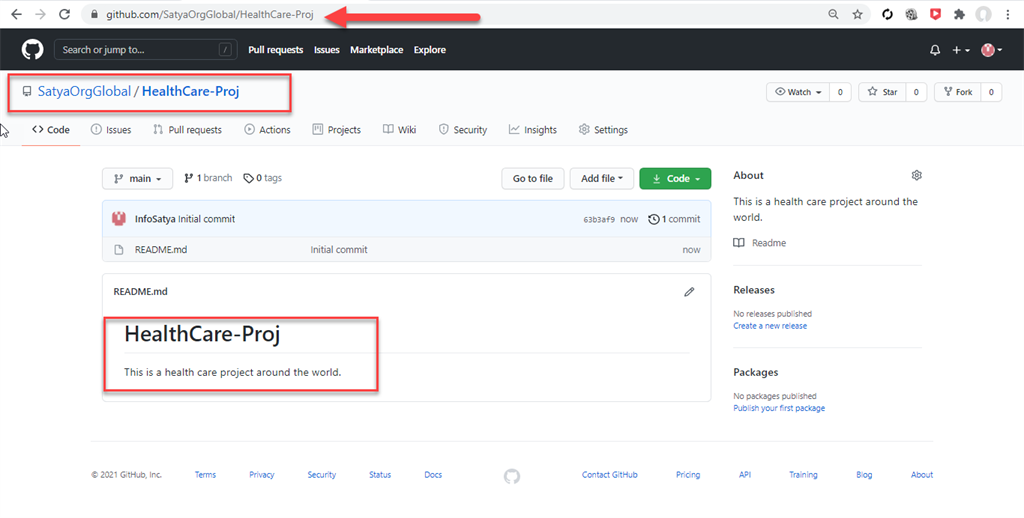The height and width of the screenshot is (518, 1024).
Task: Go forward with the browser forward arrow
Action: coord(40,14)
